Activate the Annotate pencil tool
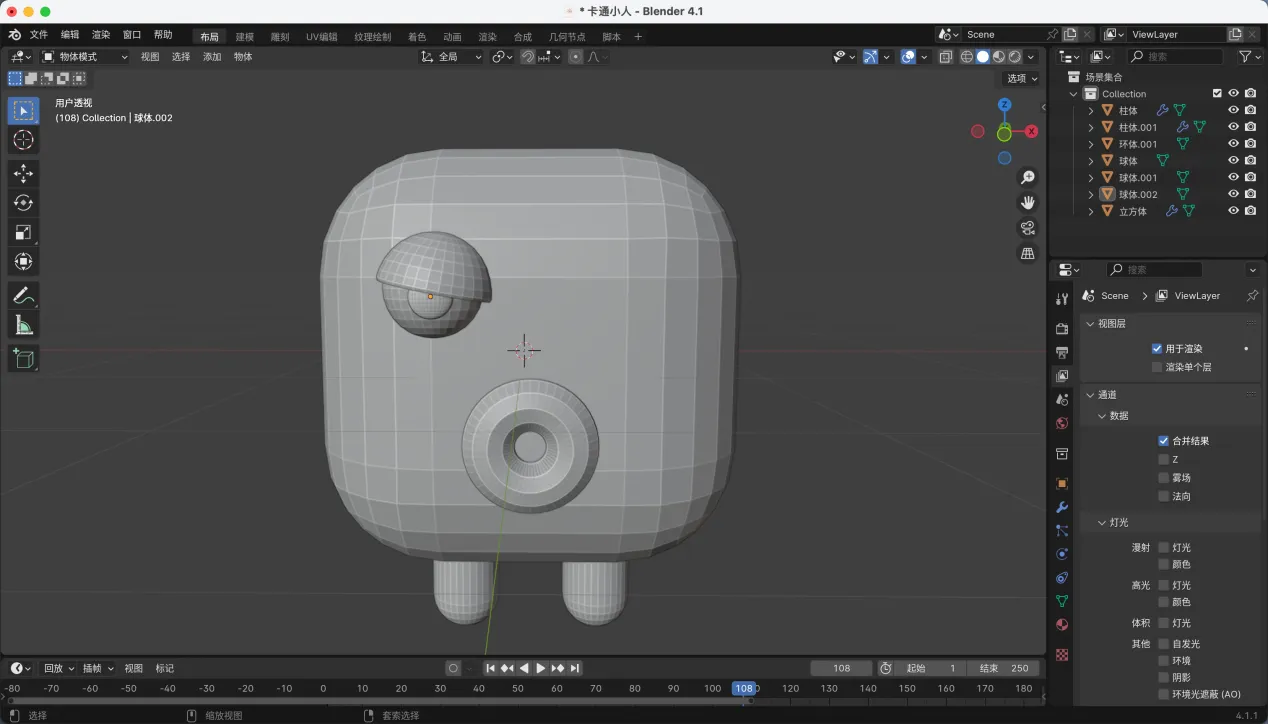The width and height of the screenshot is (1268, 724). (x=23, y=295)
